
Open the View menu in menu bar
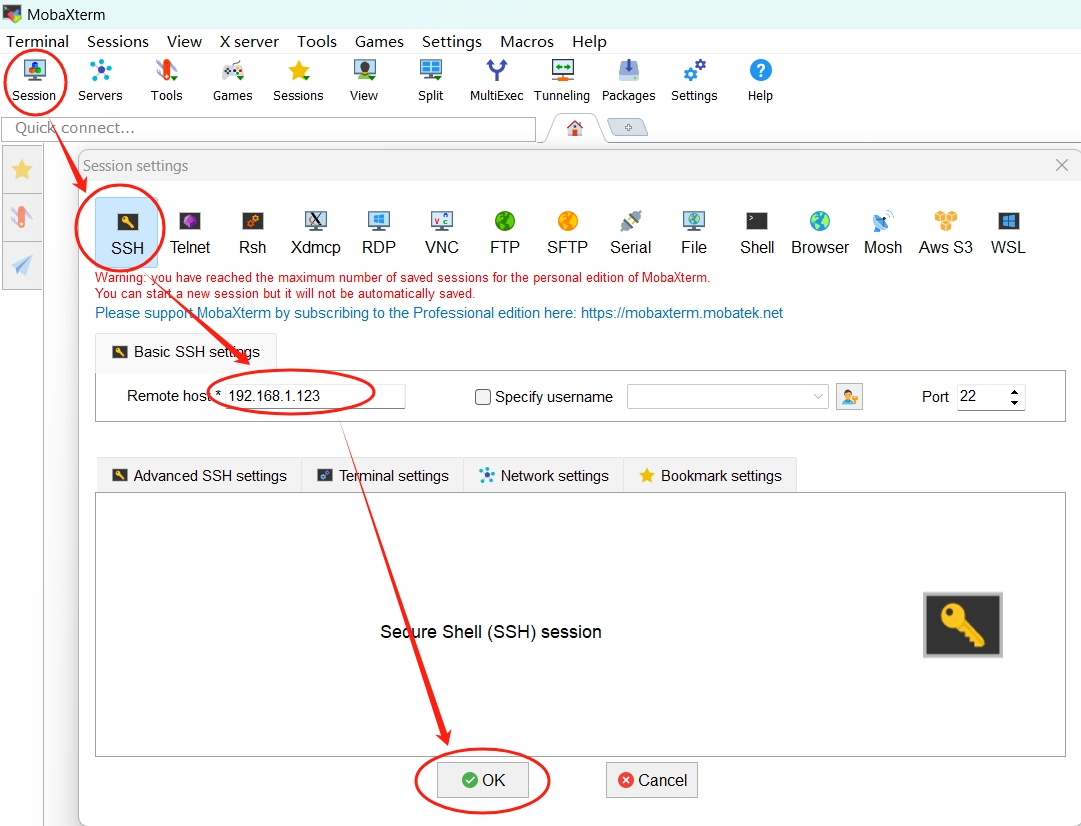click(x=184, y=41)
